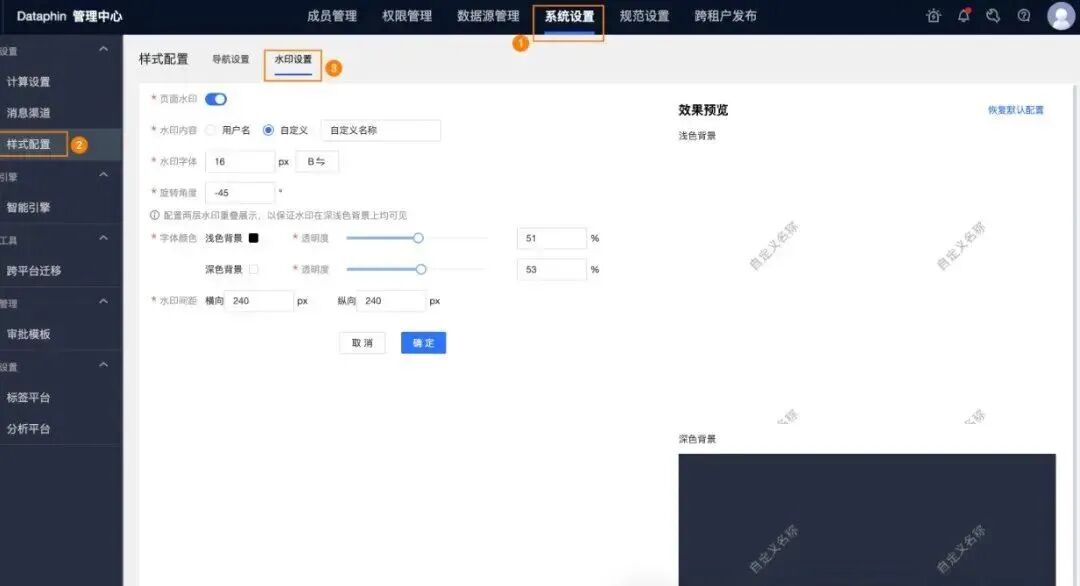This screenshot has height=586, width=1080.
Task: Collapse the sidebar group above 跨平台迁移
Action: [103, 238]
